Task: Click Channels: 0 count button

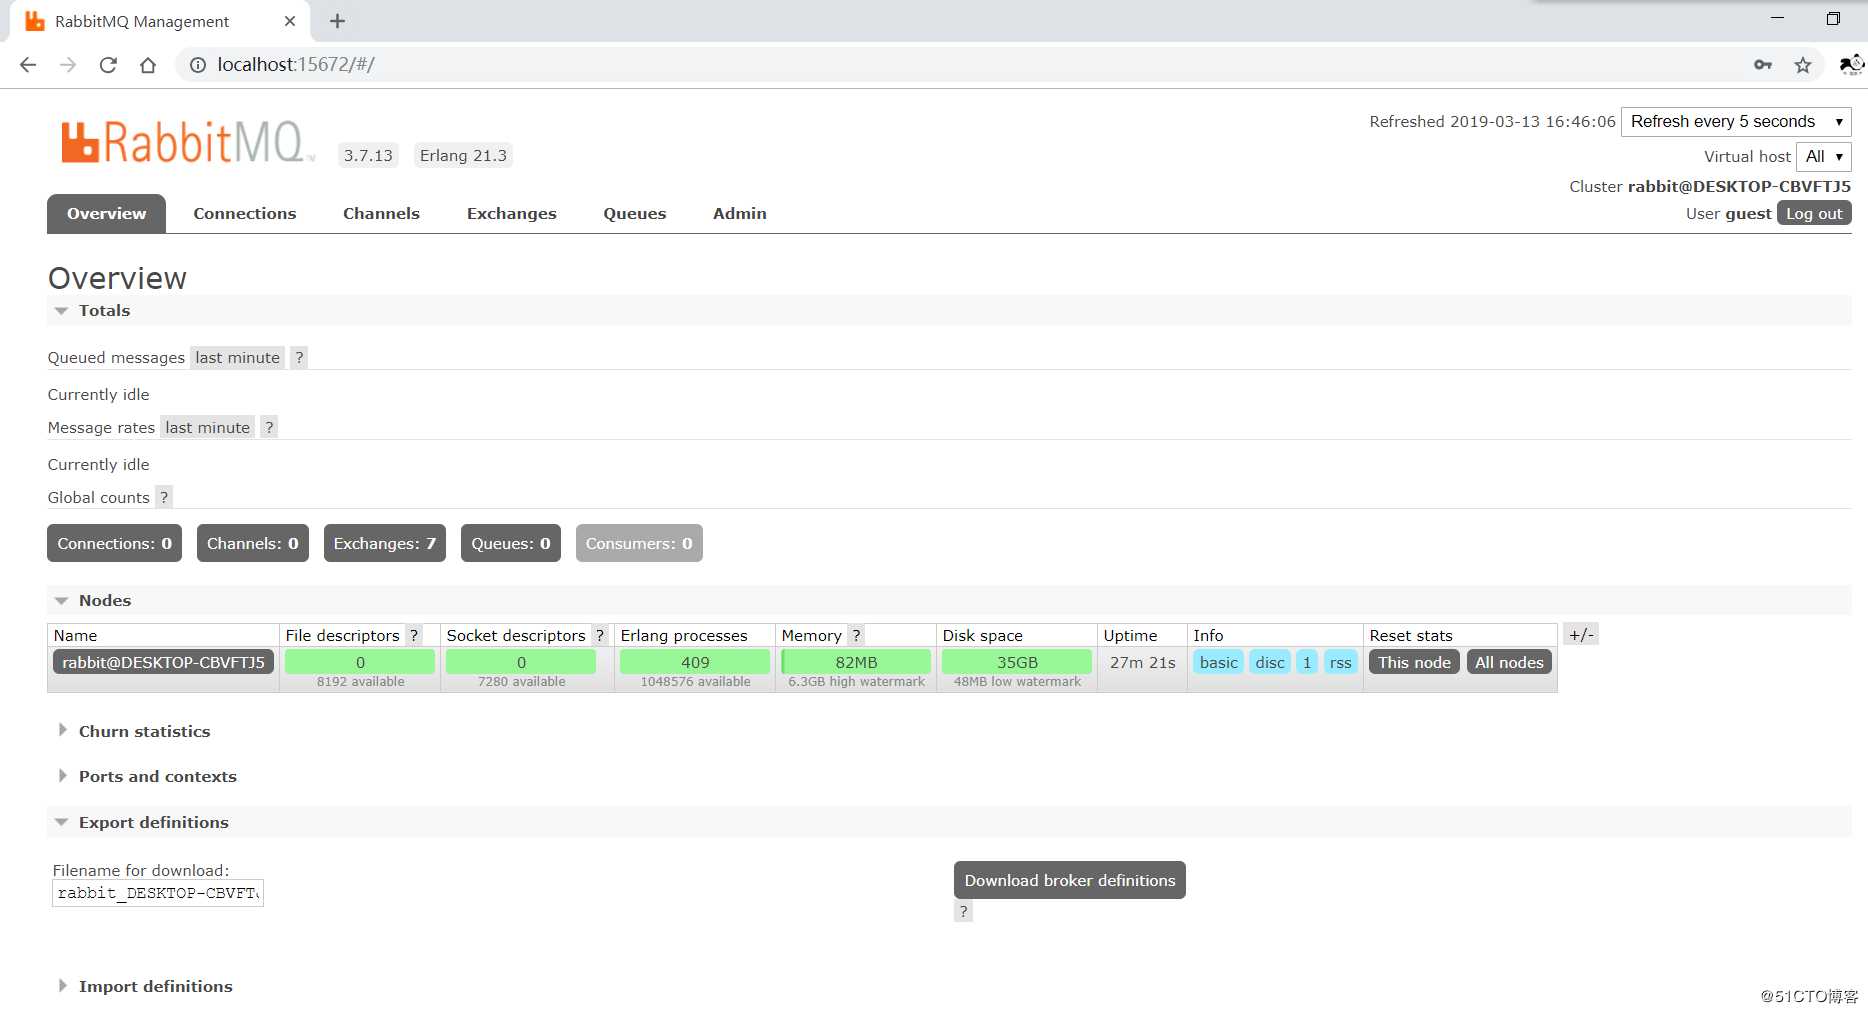Action: [252, 543]
